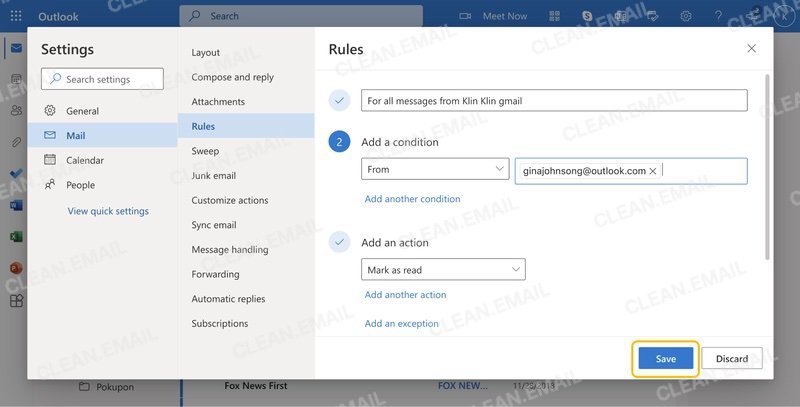The width and height of the screenshot is (800, 407).
Task: Open Mail icon in left app rail
Action: (16, 48)
